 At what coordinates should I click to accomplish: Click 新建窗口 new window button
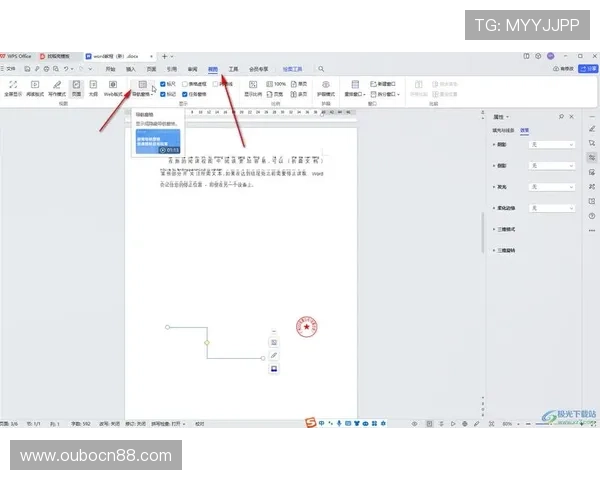coord(385,84)
